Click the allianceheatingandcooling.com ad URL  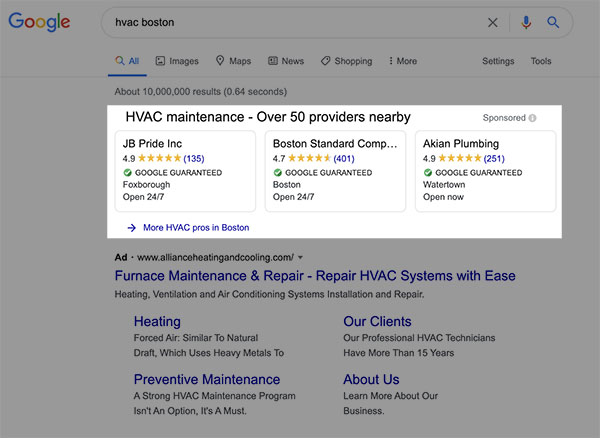pyautogui.click(x=215, y=257)
